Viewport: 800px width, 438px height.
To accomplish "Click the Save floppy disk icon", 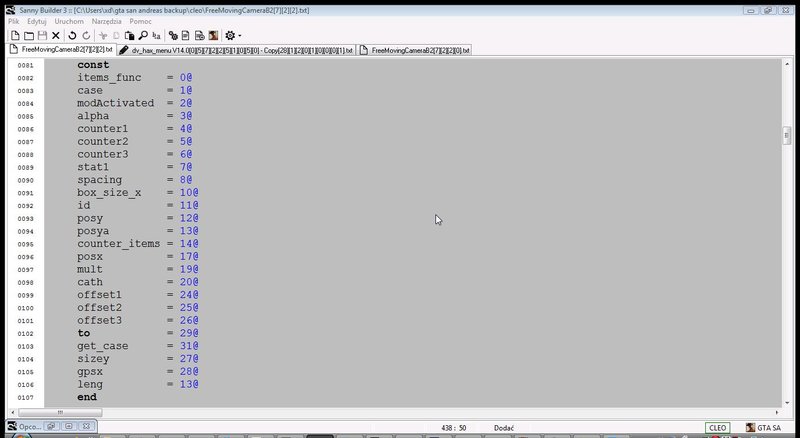I will [42, 35].
